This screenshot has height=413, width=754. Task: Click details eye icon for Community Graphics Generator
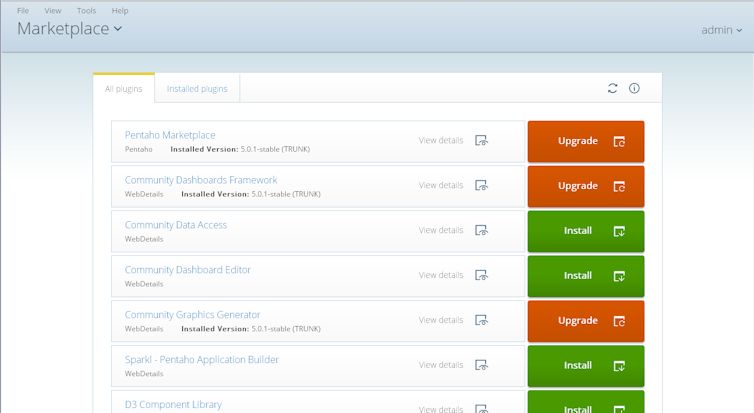(x=481, y=320)
